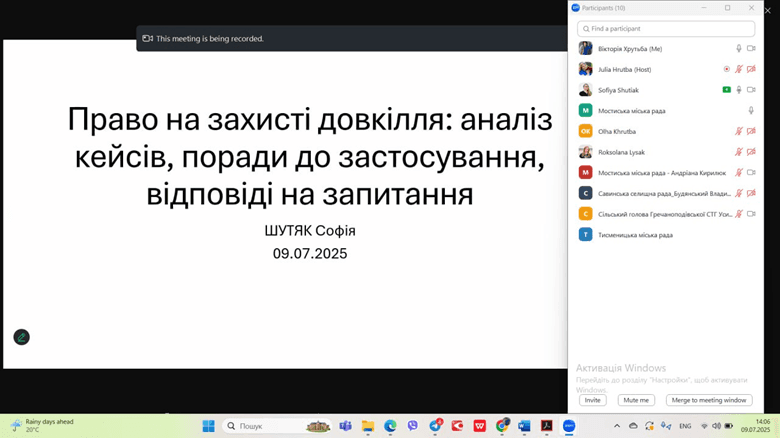The image size is (780, 438).
Task: Launch Microsoft Word from the taskbar
Action: coord(524,426)
